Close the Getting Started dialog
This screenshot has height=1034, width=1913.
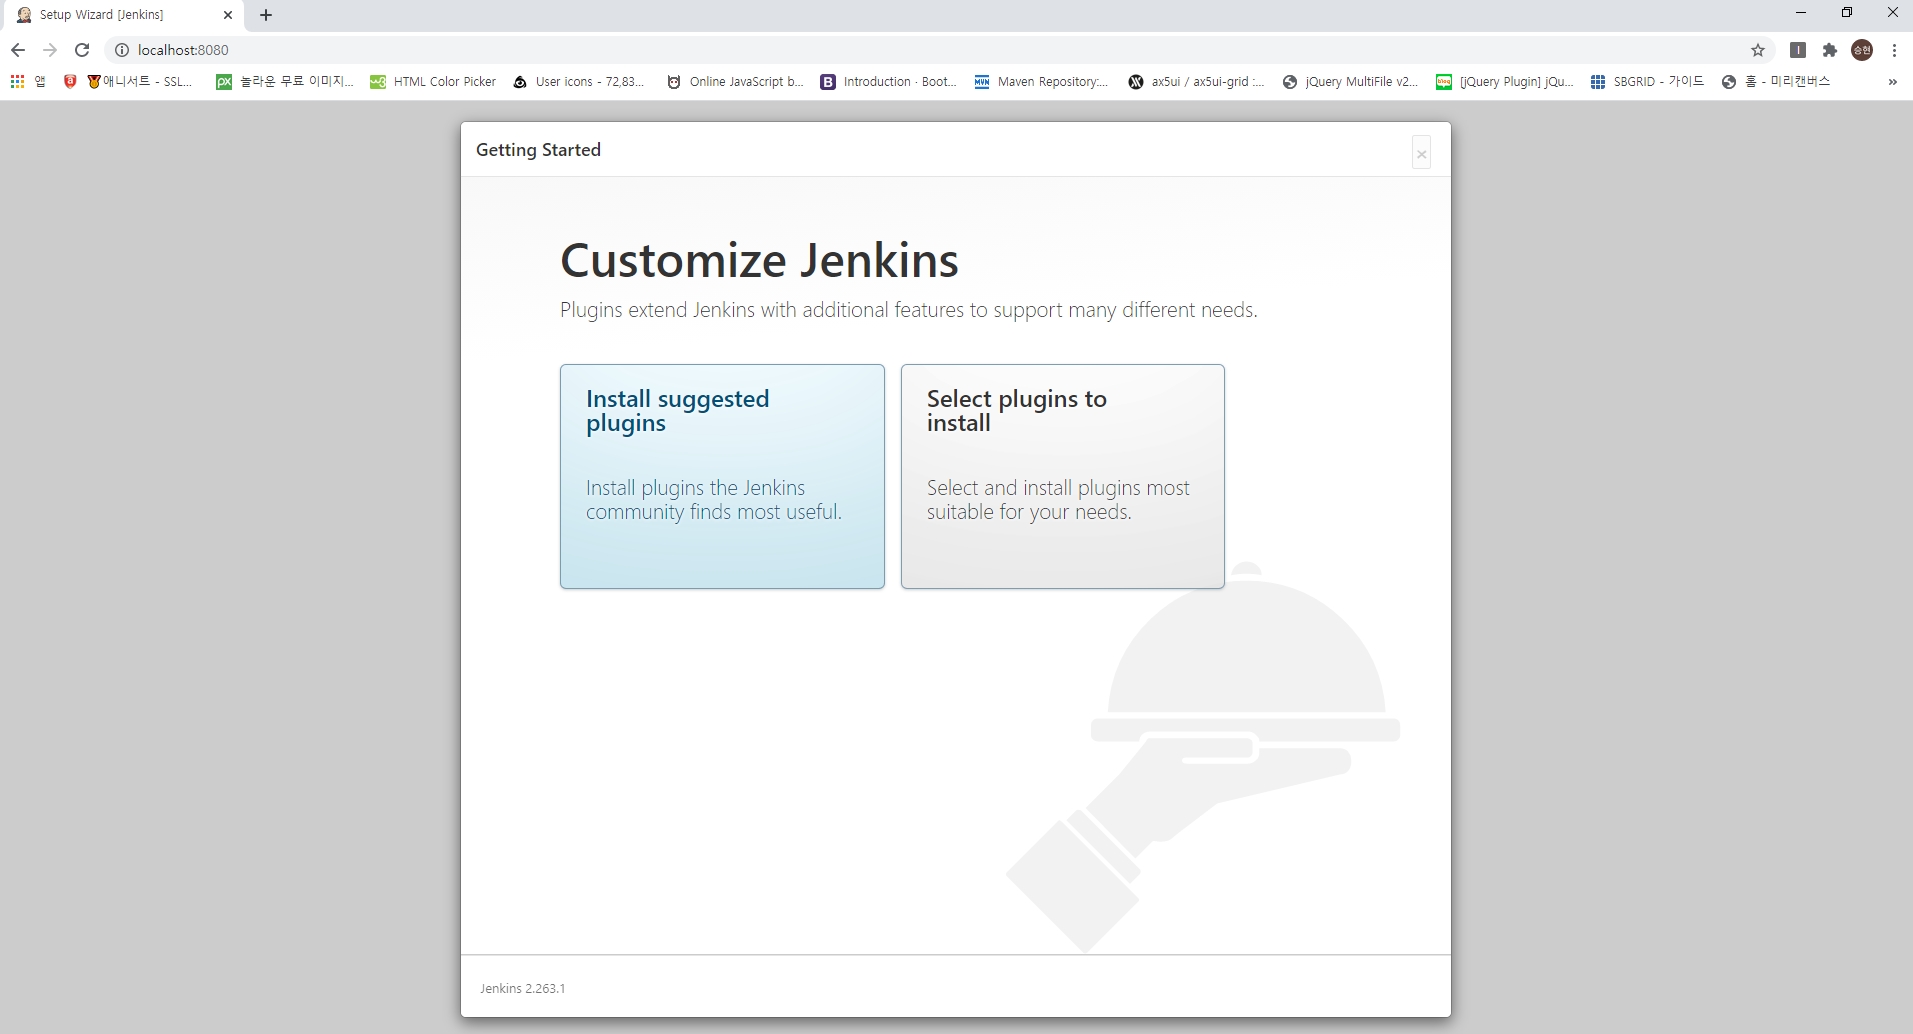[x=1421, y=153]
